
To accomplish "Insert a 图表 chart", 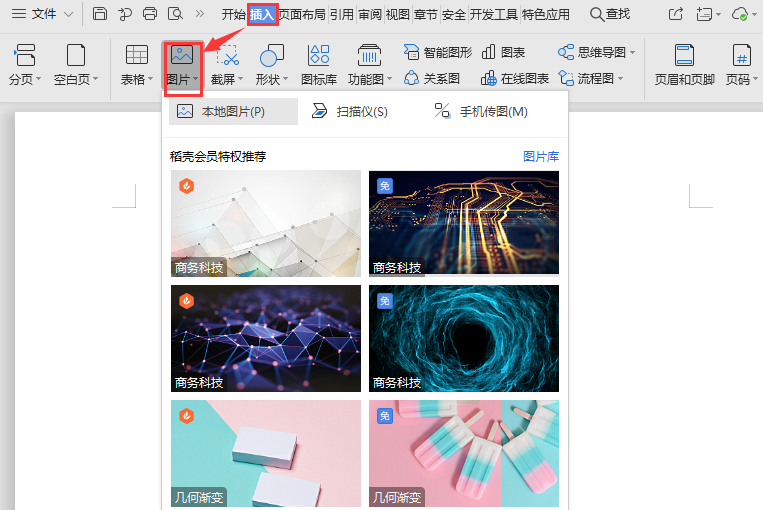I will (503, 52).
